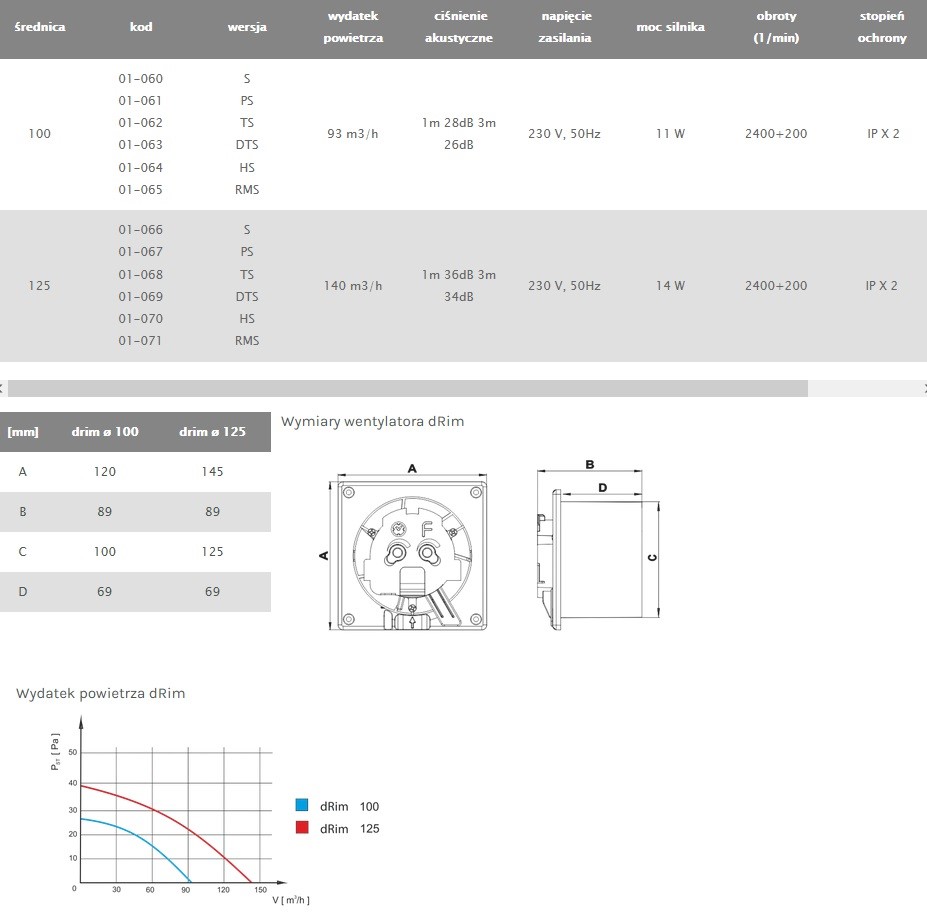Select the 'drim ø 100' dimensions header
This screenshot has width=927, height=913.
(x=105, y=432)
